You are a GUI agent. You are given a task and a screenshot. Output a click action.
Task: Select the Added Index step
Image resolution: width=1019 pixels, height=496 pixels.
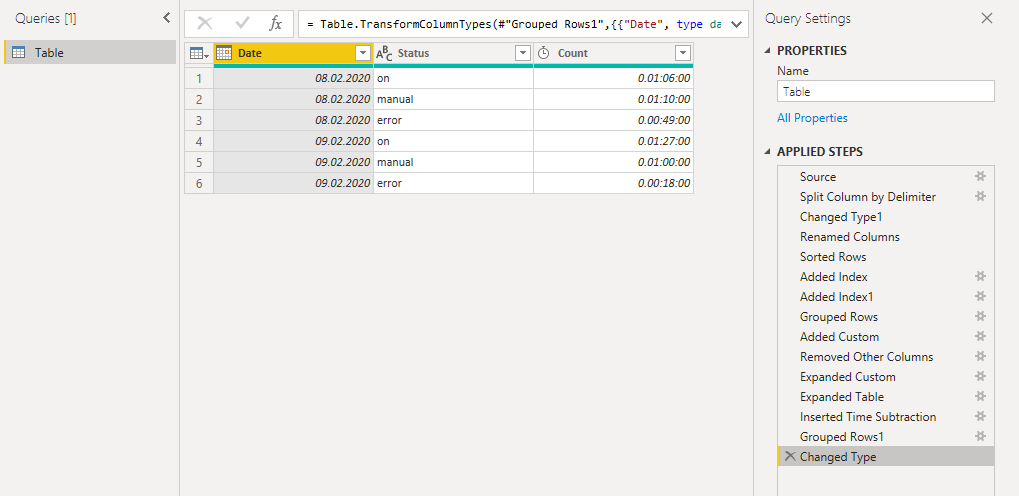(x=886, y=276)
